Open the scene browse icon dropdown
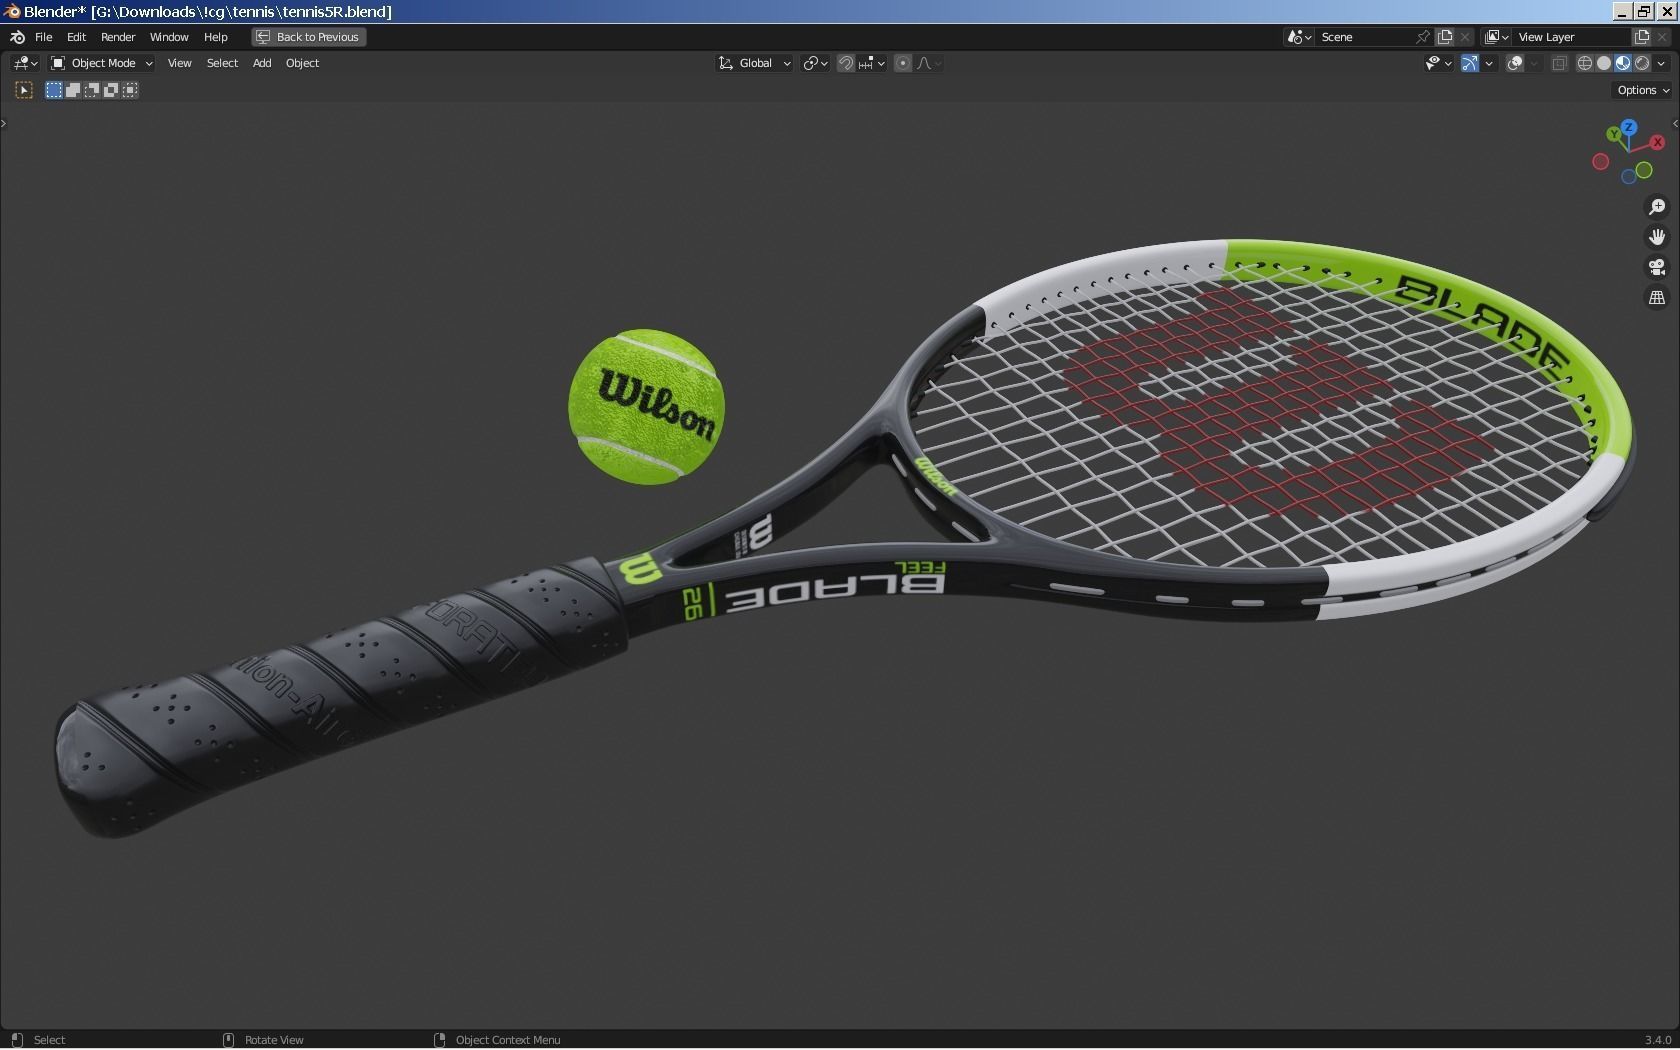This screenshot has height=1050, width=1680. pos(1299,37)
